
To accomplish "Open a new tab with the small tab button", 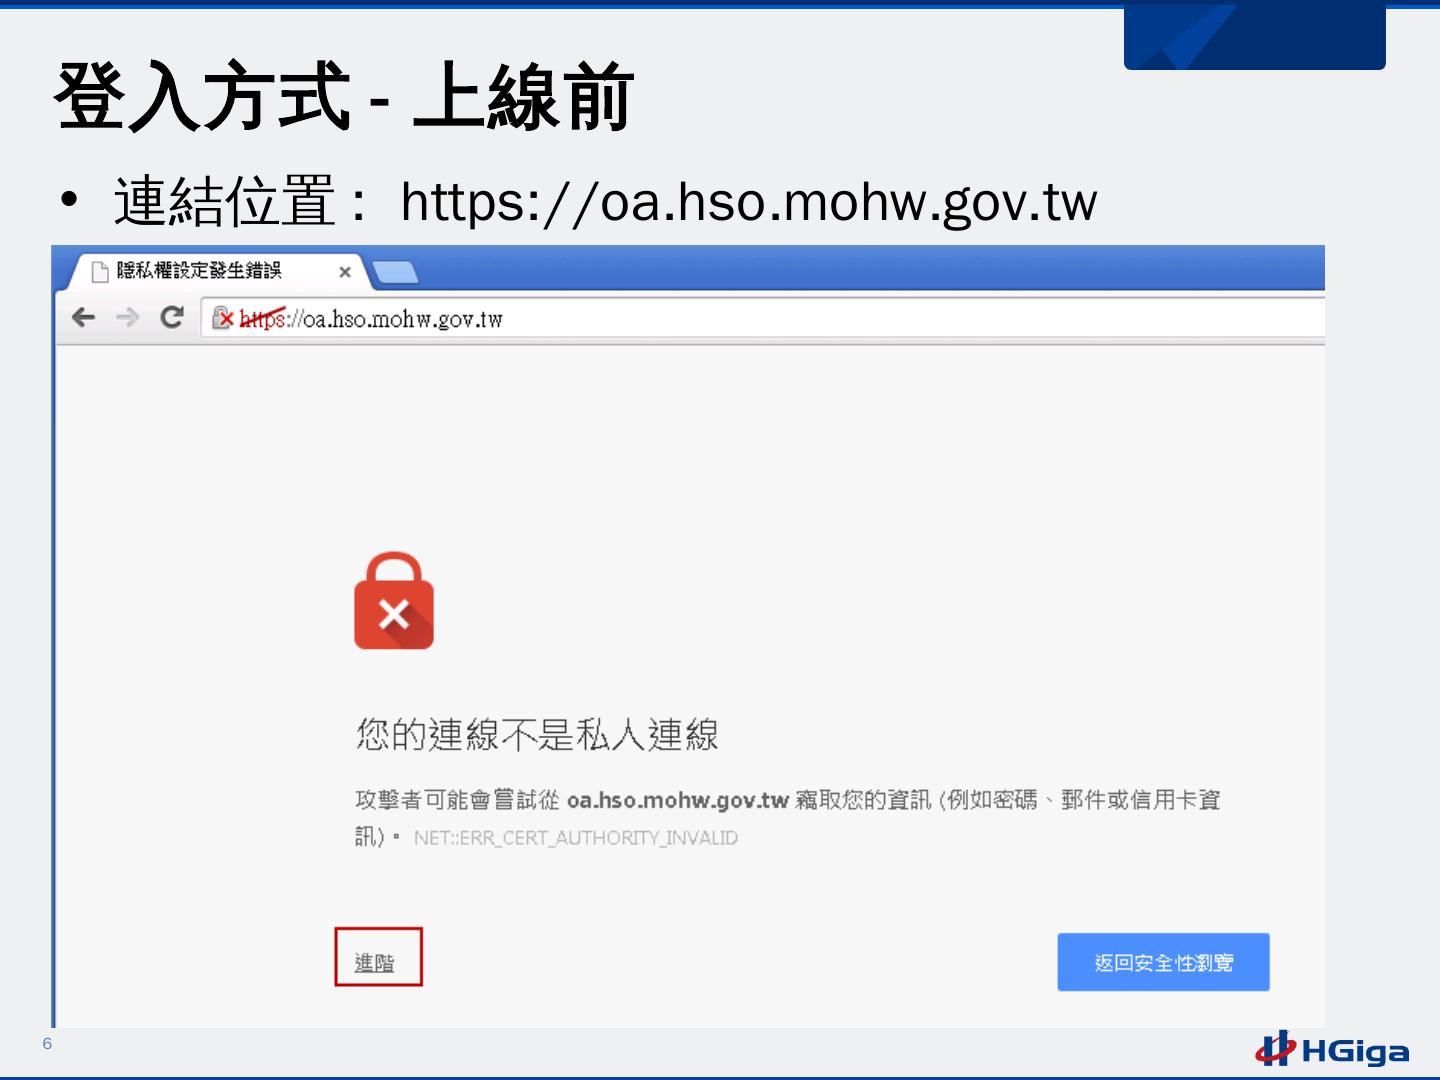I will pyautogui.click(x=395, y=272).
